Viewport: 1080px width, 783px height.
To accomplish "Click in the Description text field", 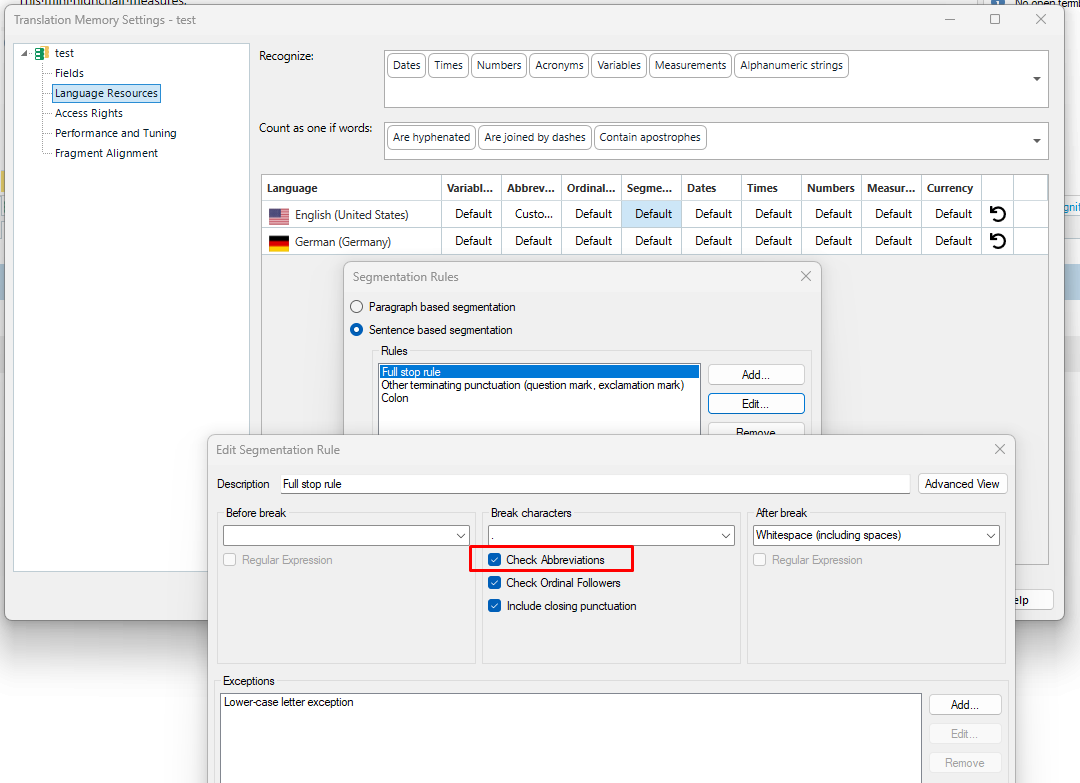I will tap(596, 483).
